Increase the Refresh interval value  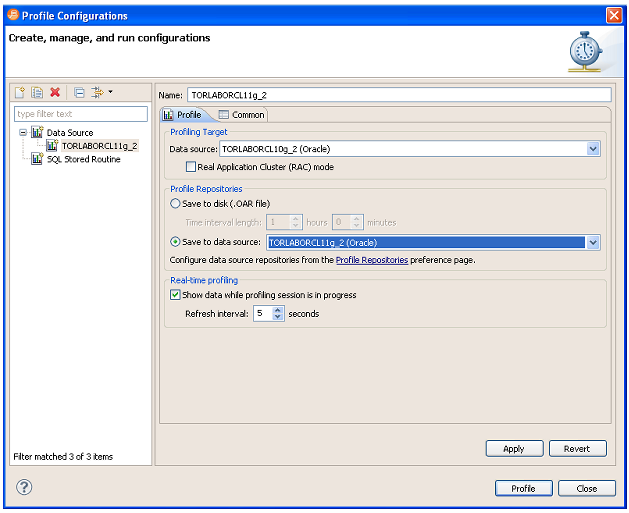(278, 310)
